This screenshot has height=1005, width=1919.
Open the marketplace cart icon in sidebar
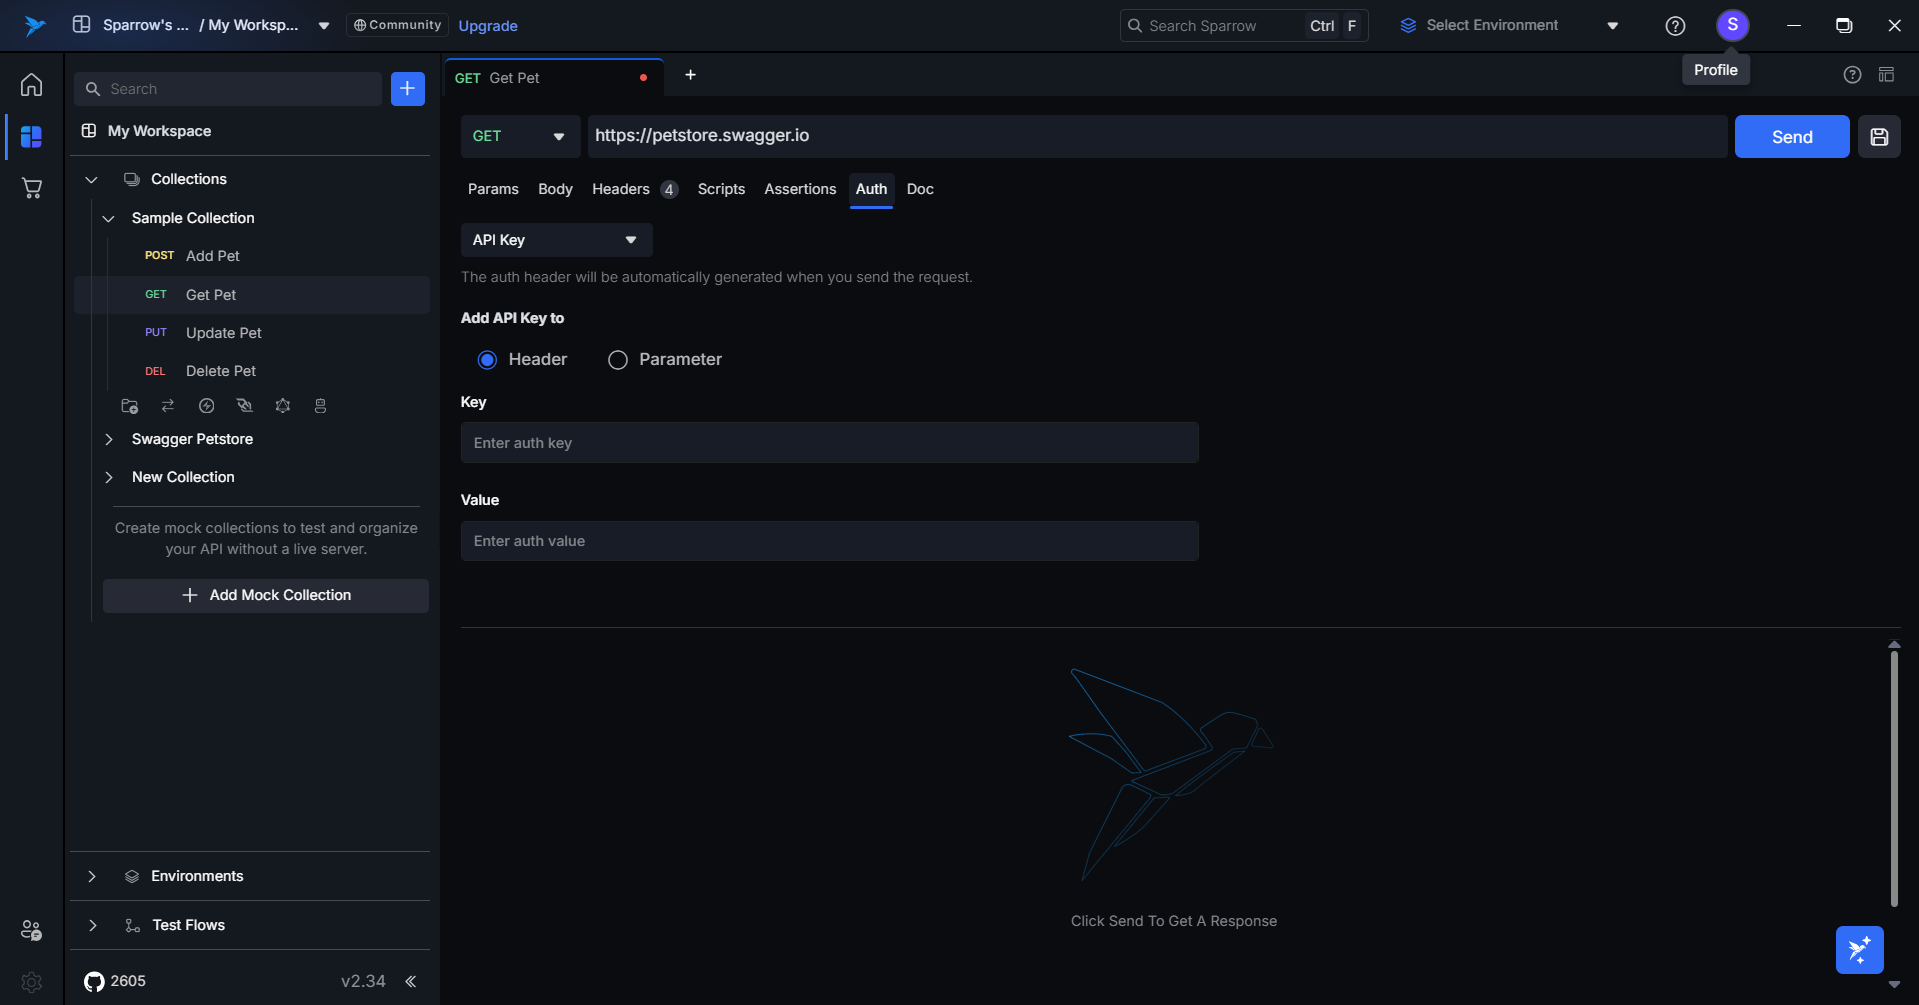coord(31,188)
